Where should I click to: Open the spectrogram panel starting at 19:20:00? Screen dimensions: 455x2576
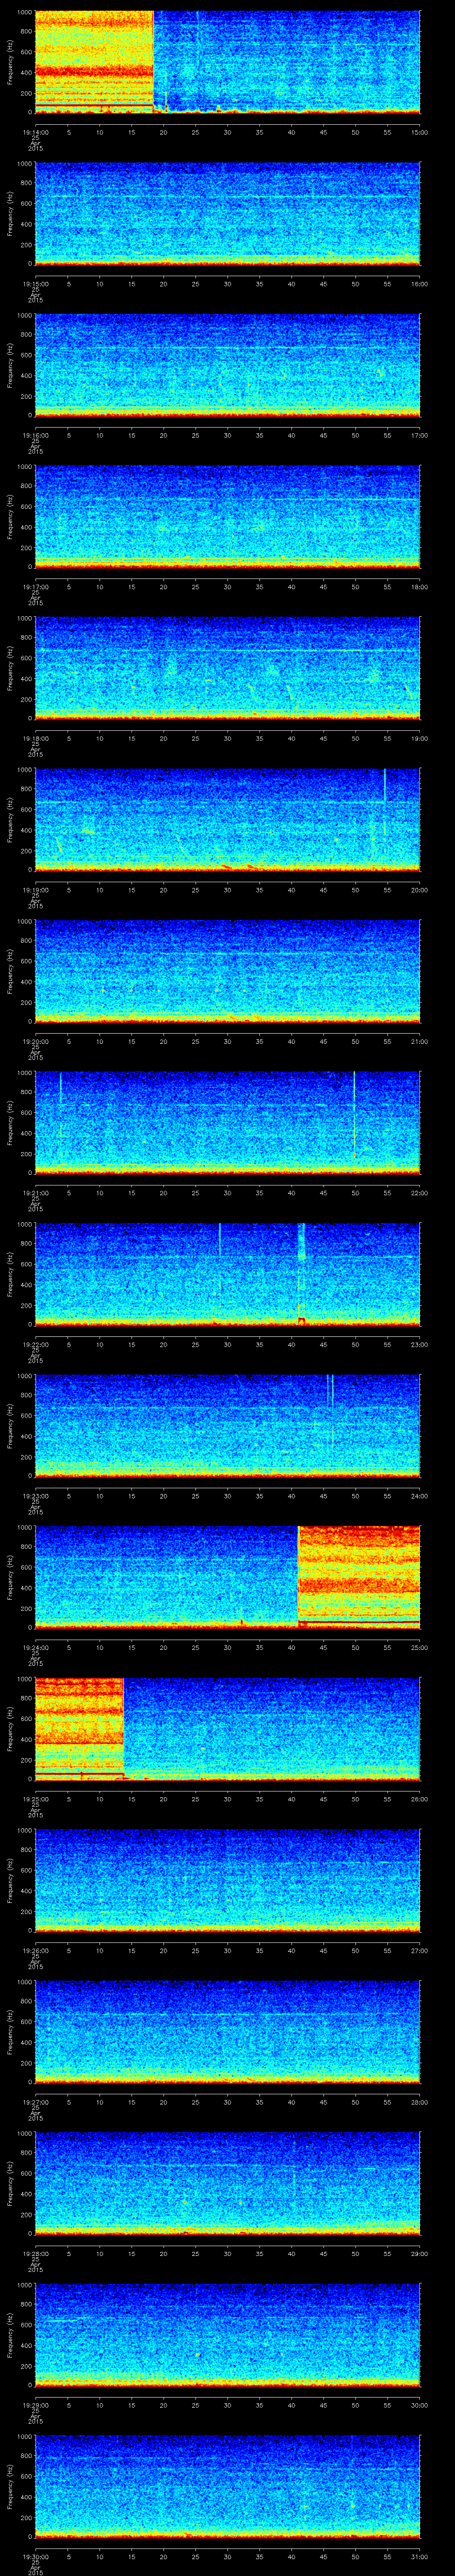coord(227,971)
